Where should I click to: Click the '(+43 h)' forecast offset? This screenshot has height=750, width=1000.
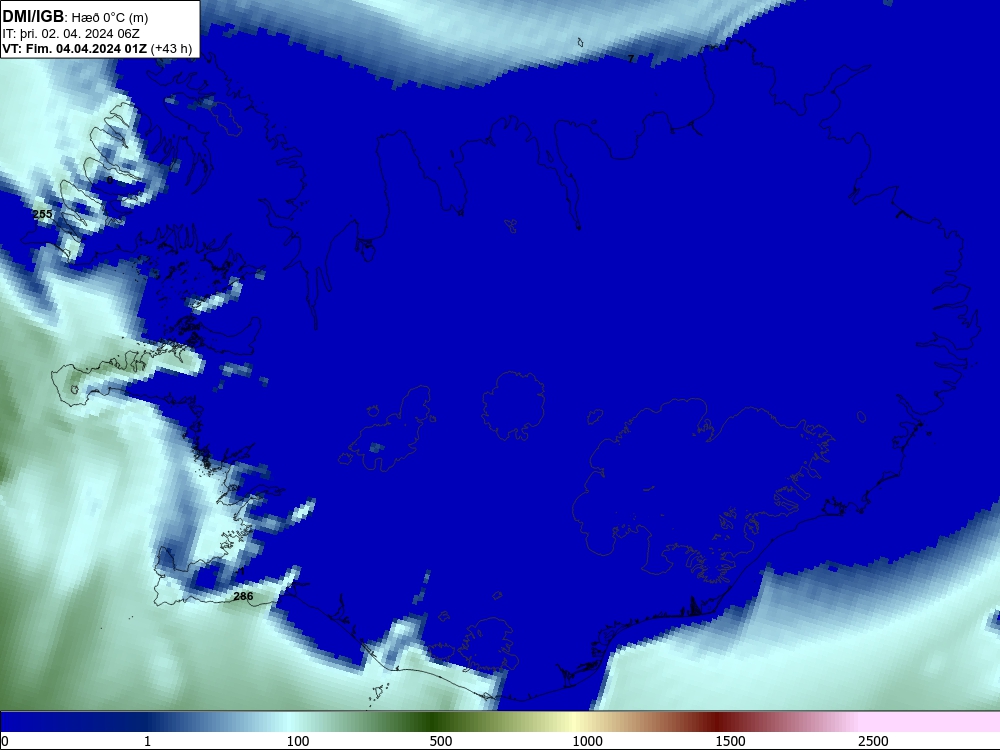point(171,49)
